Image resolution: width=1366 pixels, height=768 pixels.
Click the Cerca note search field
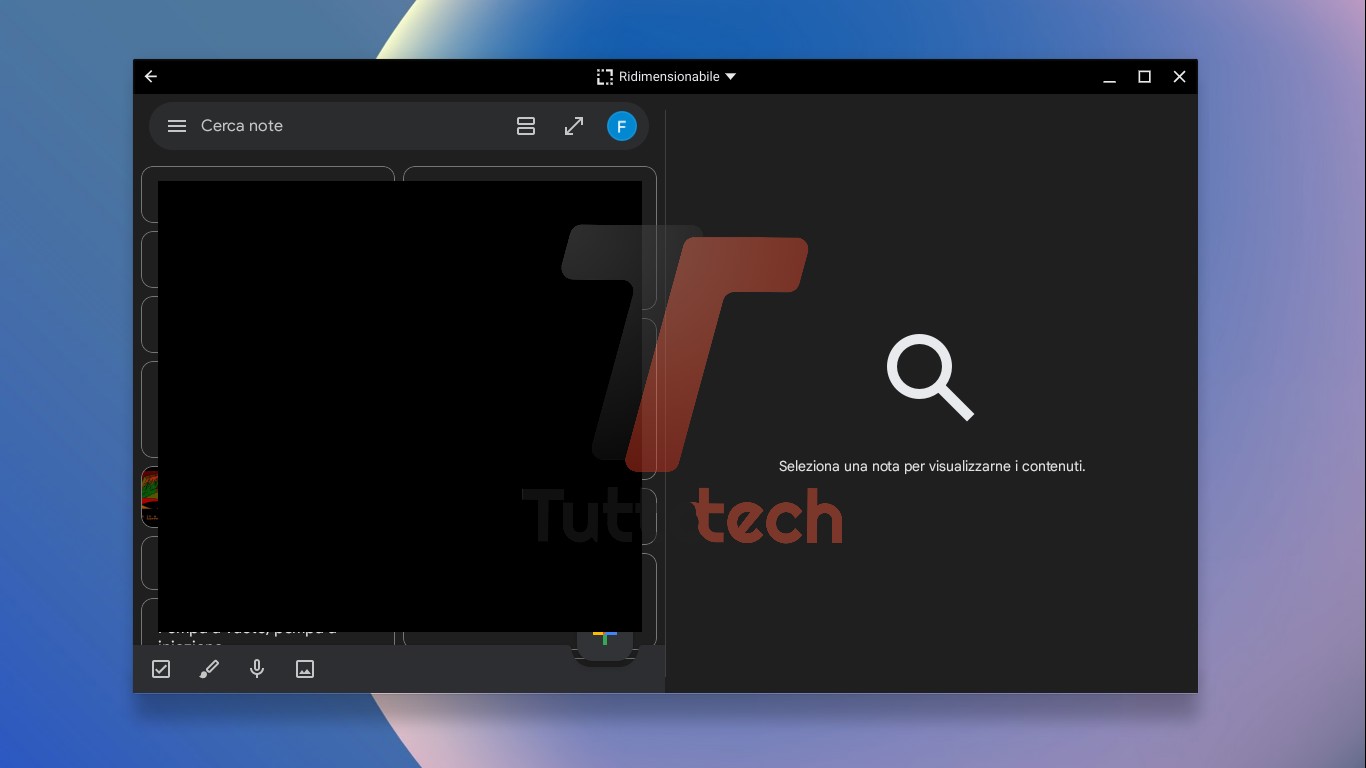pyautogui.click(x=300, y=126)
